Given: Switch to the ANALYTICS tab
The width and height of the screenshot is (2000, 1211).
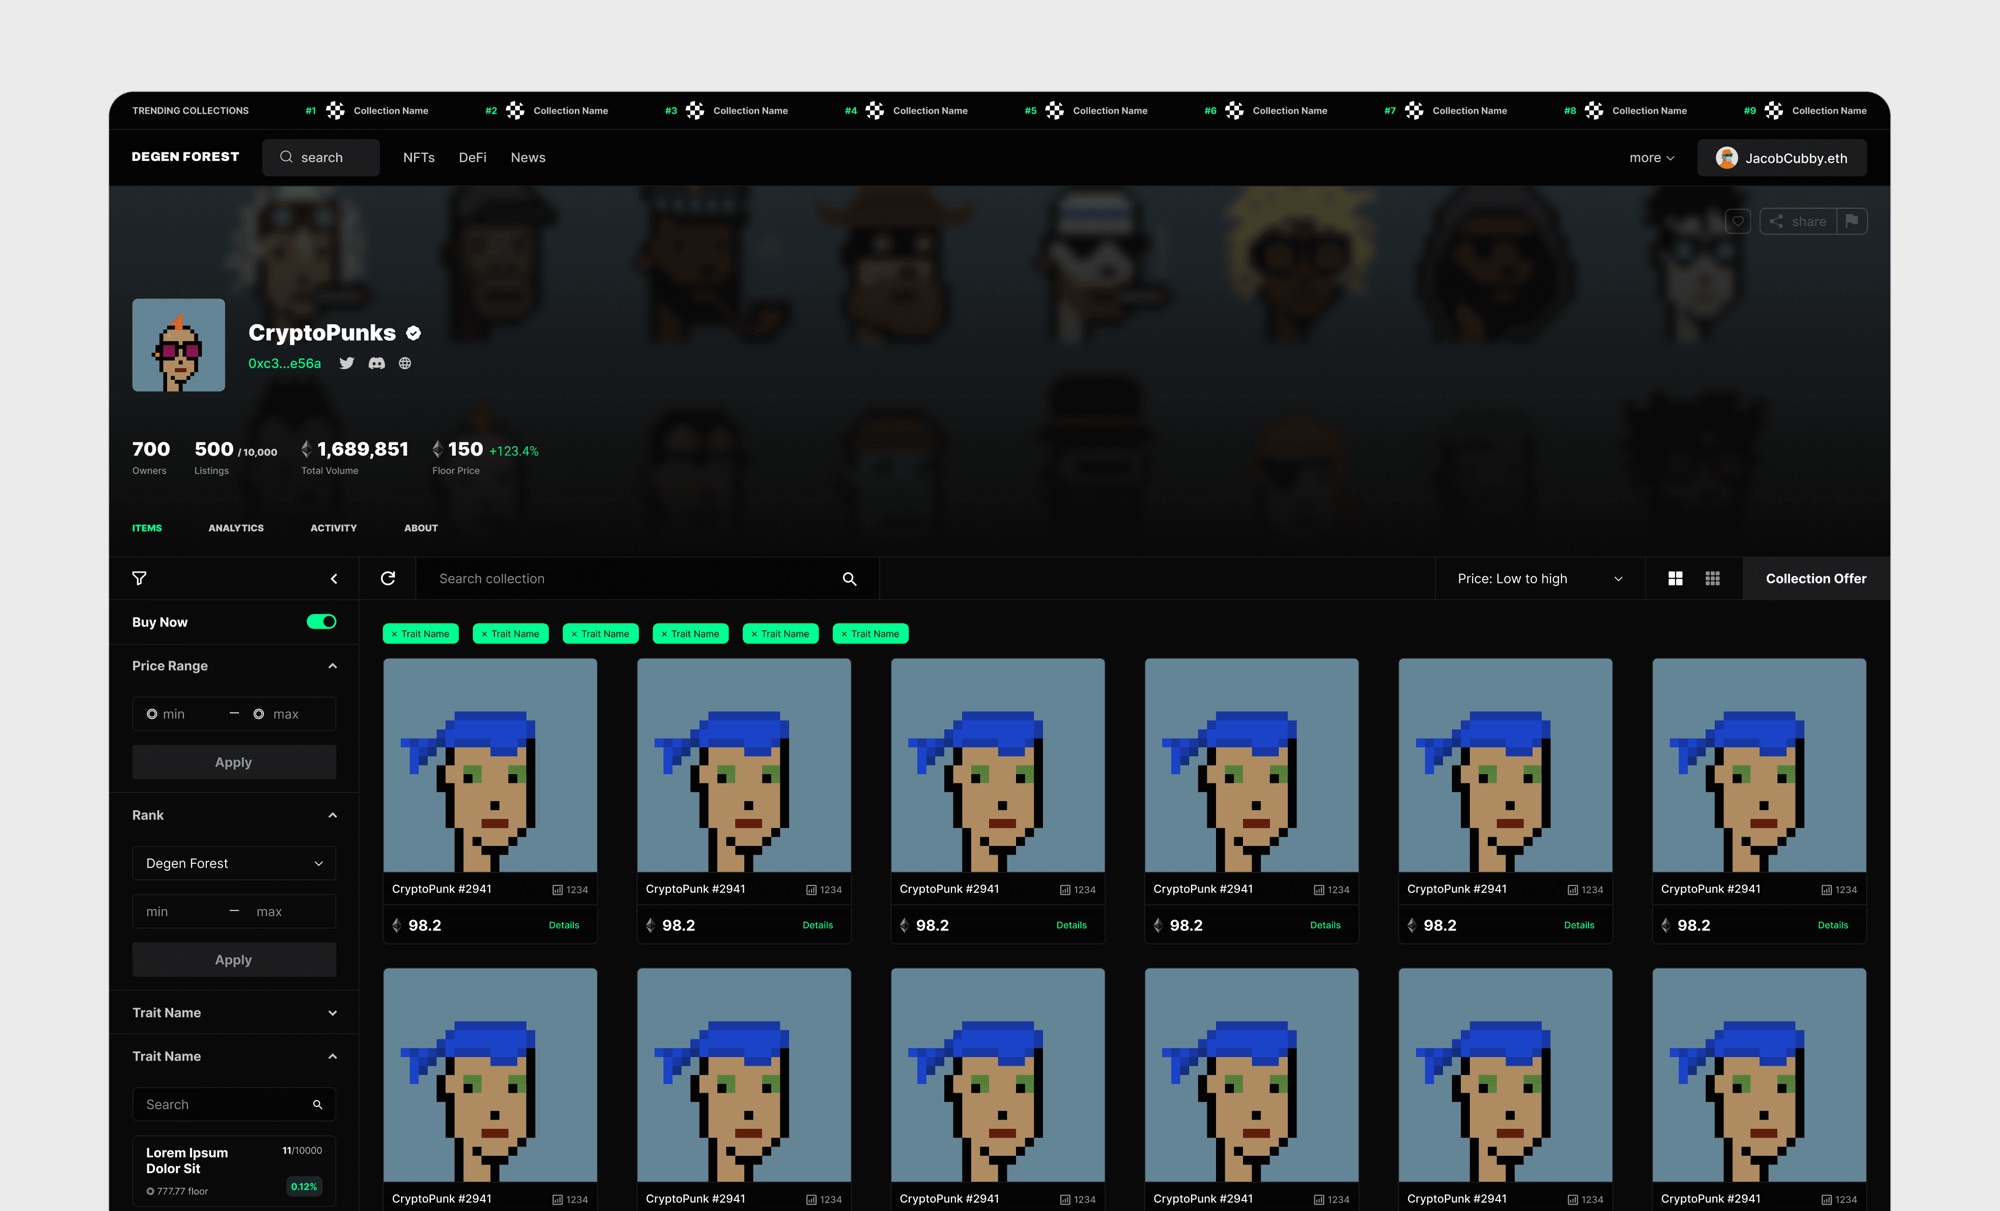Looking at the screenshot, I should (x=236, y=528).
